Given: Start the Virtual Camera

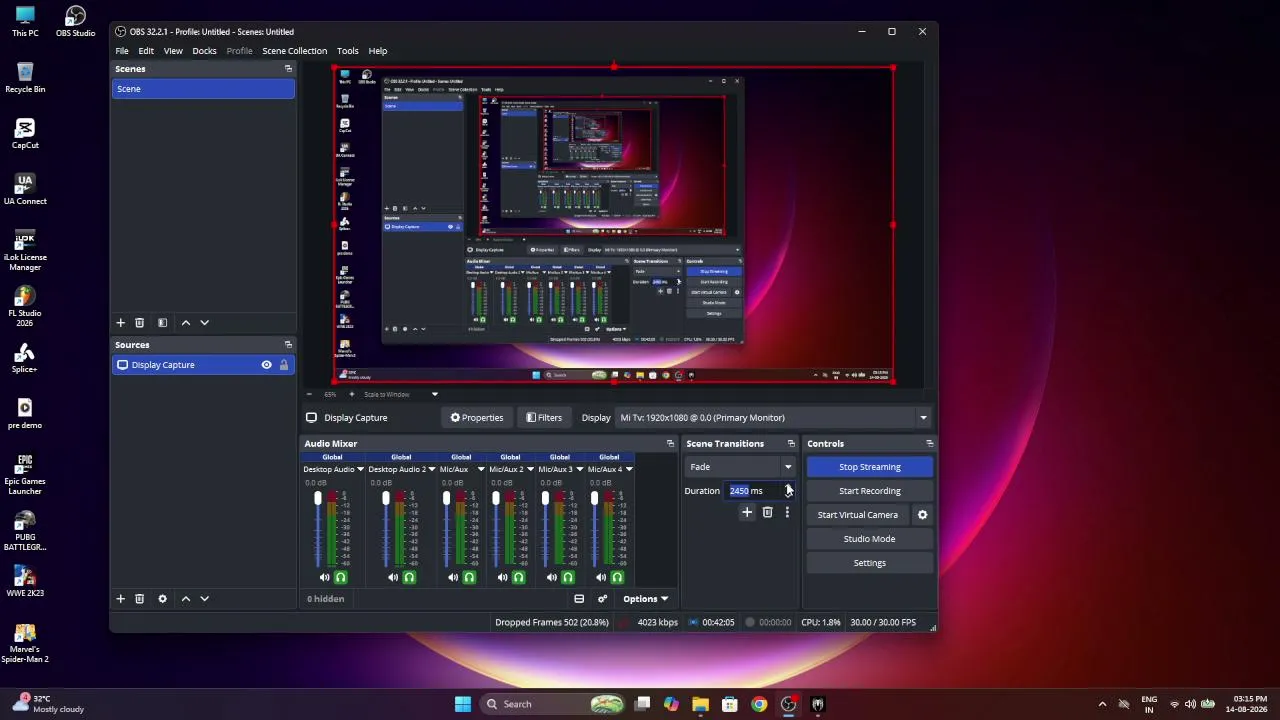Looking at the screenshot, I should click(x=858, y=515).
